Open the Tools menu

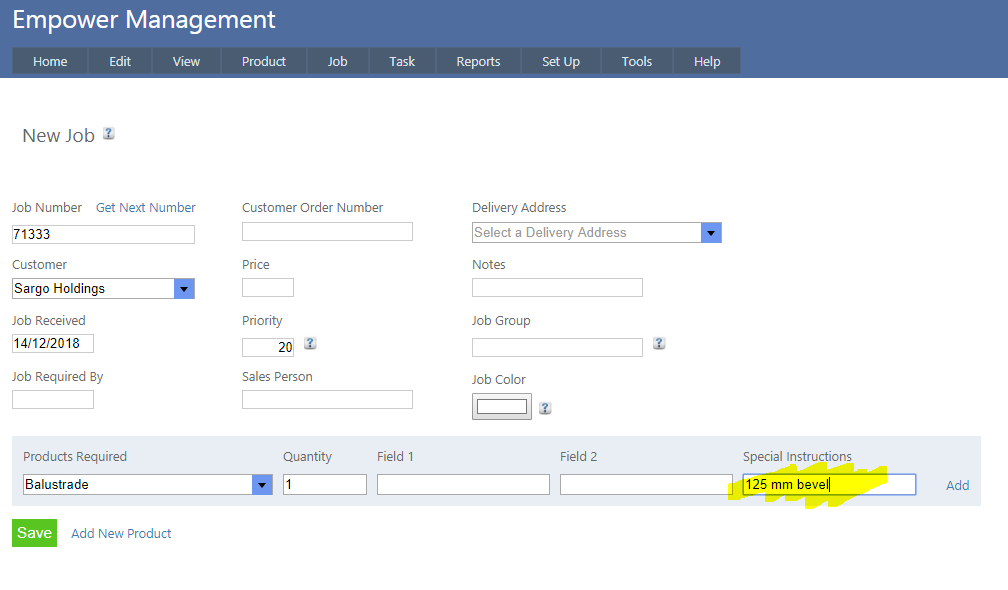[x=637, y=61]
